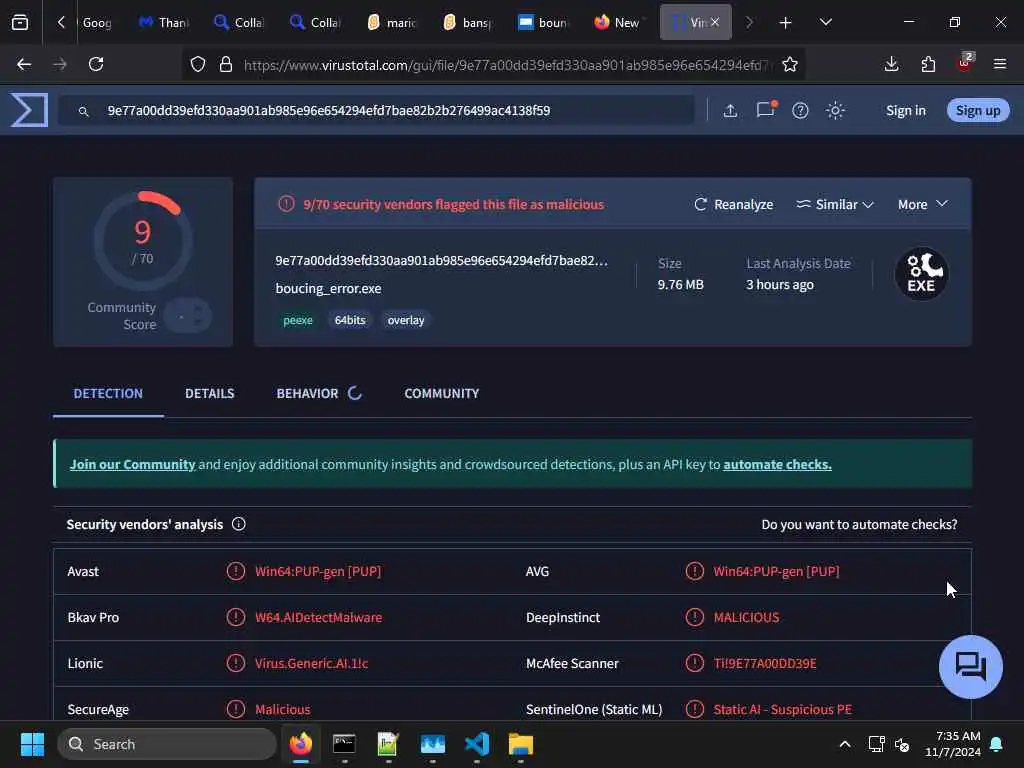Click the Sign in link
Viewport: 1024px width, 768px height.
coord(906,110)
